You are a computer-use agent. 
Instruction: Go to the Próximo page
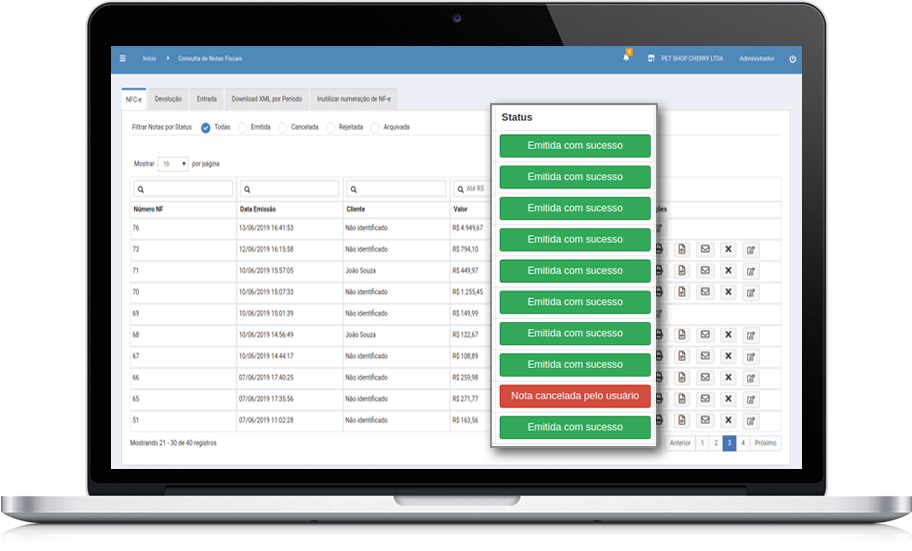tap(765, 442)
